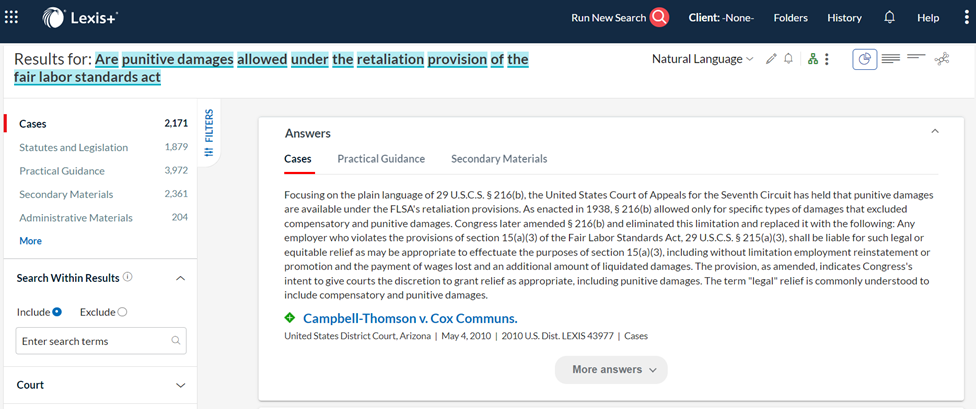Open the FILTERS side panel toggle

[x=209, y=134]
